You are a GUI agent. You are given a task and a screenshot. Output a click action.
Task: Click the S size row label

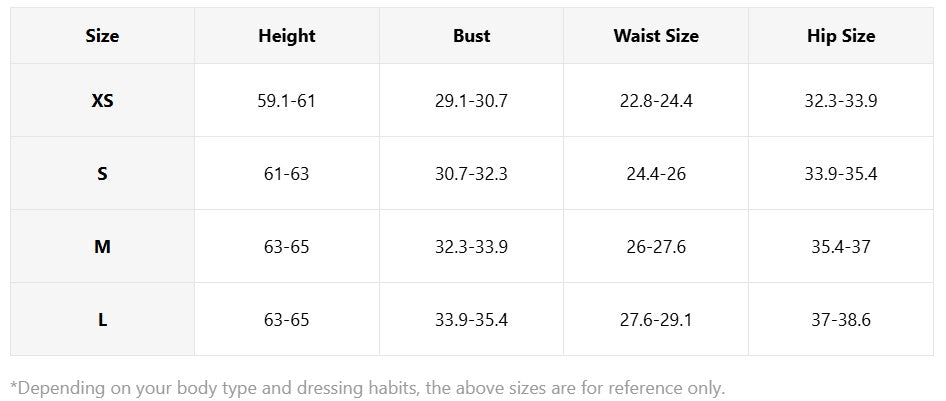point(102,174)
